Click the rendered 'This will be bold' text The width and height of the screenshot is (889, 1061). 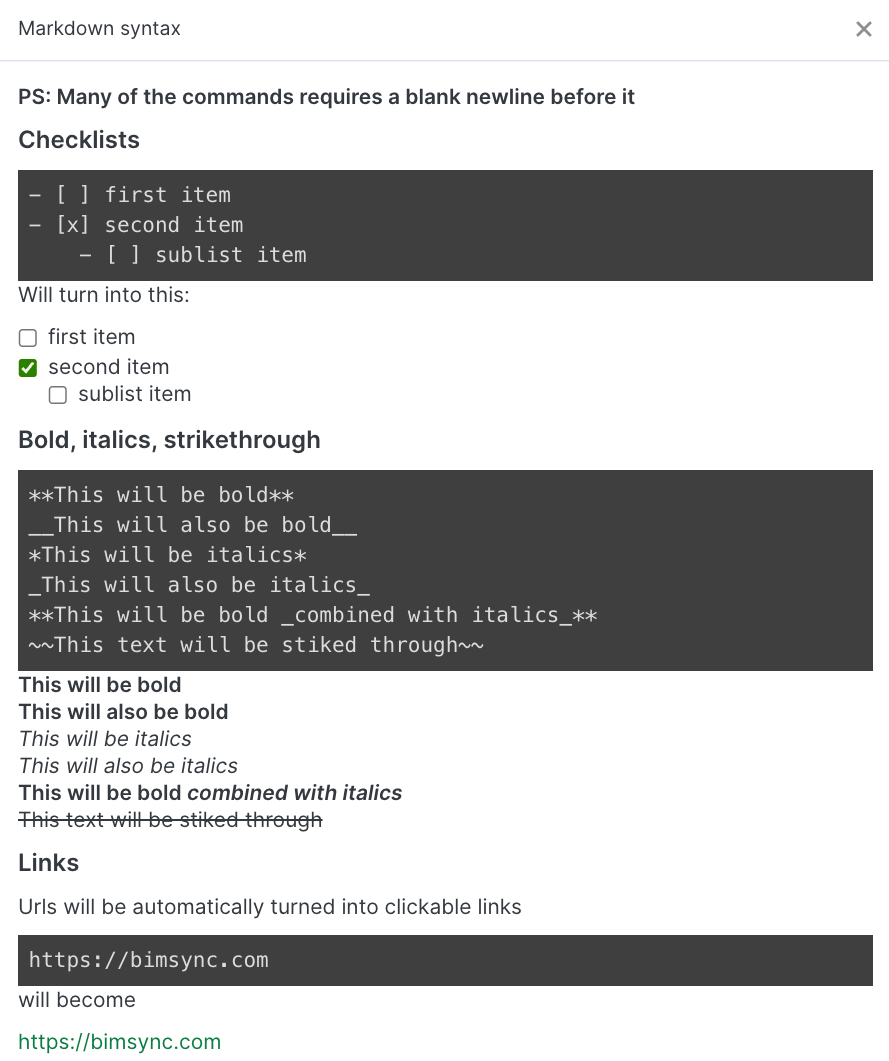99,685
